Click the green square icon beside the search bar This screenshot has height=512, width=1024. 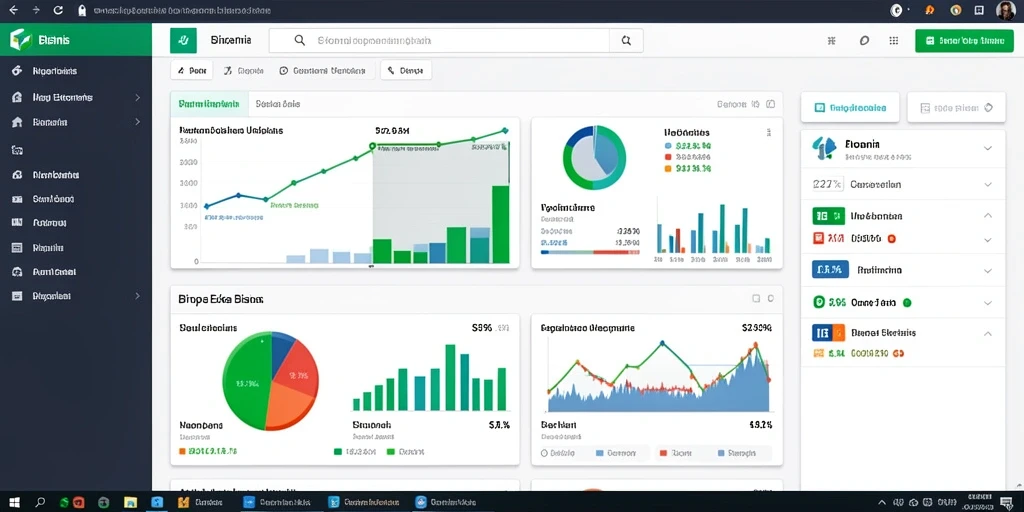pos(183,40)
